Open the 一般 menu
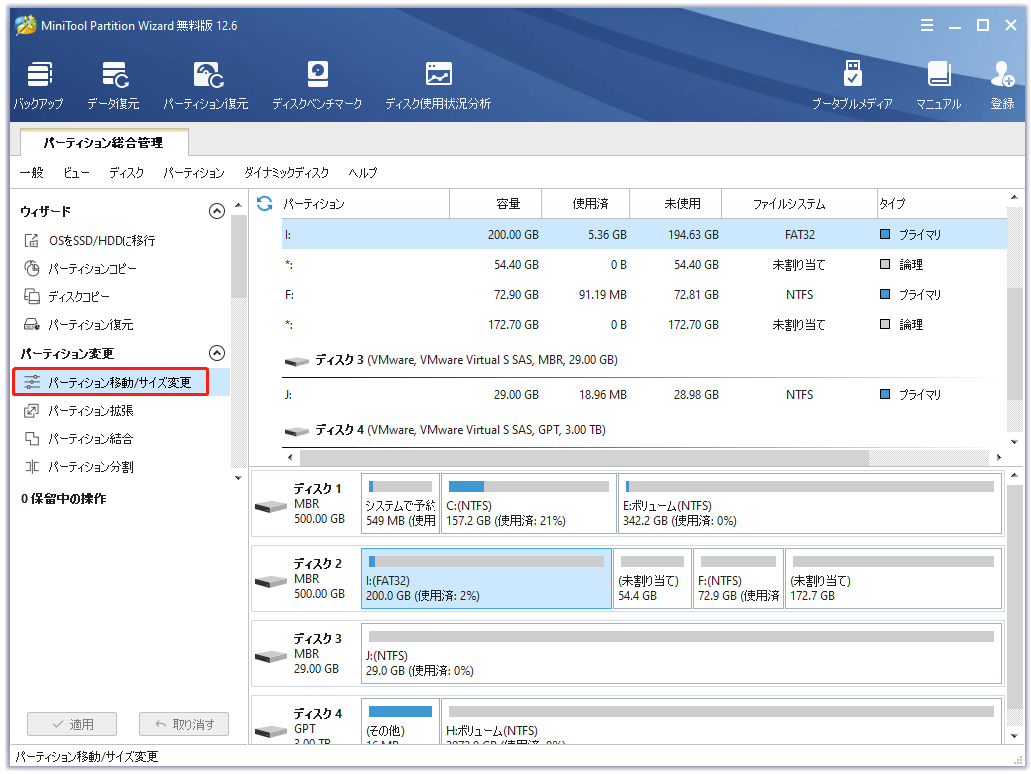Viewport: 1031px width, 774px height. tap(32, 173)
